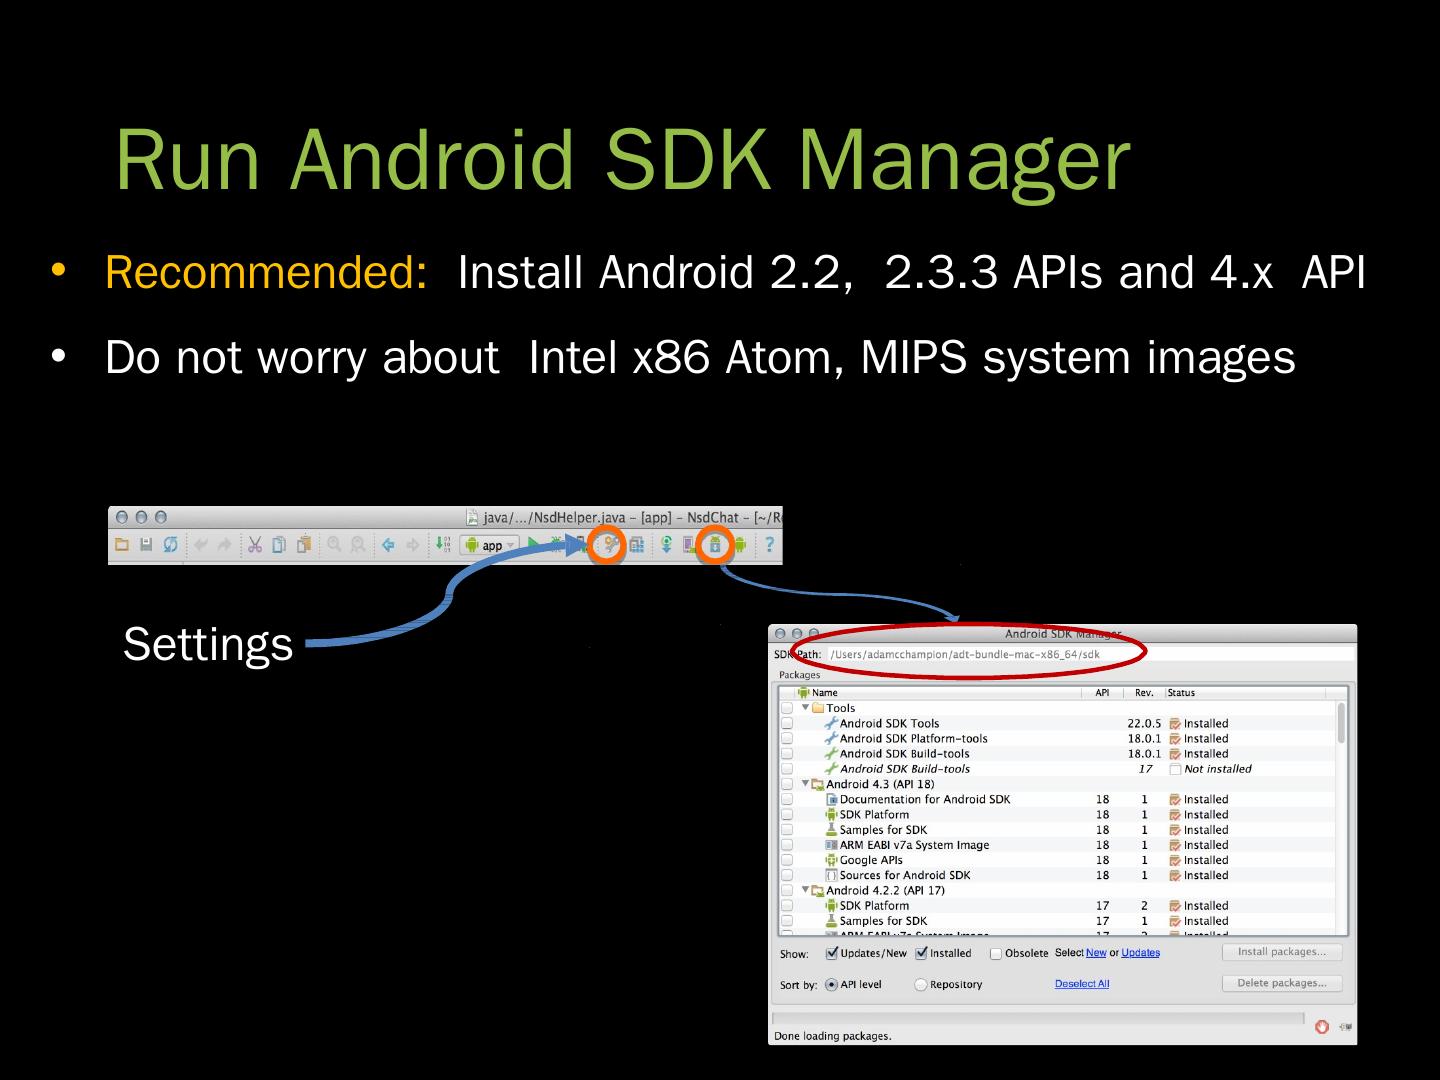Click the New link beside Select

(x=1096, y=953)
